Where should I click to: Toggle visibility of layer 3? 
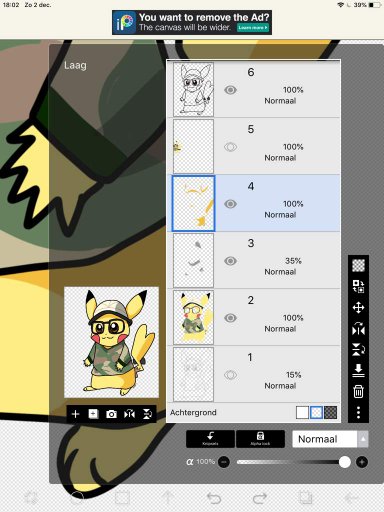tap(230, 261)
